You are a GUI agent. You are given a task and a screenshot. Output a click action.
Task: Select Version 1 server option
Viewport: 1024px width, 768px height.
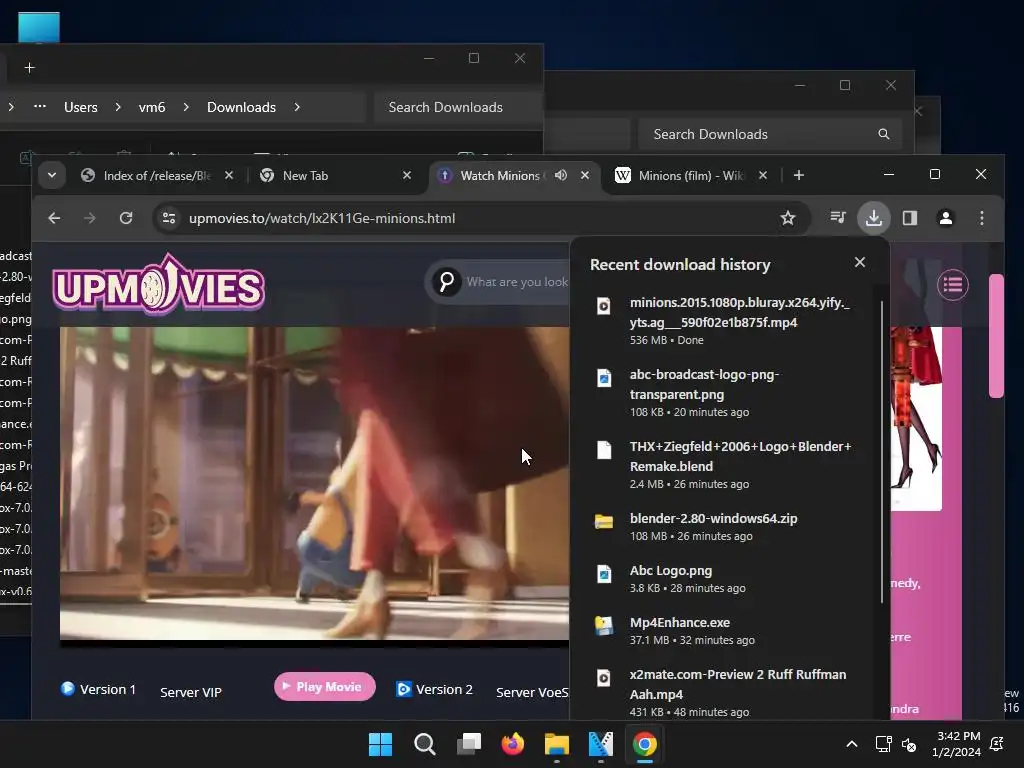(x=99, y=689)
